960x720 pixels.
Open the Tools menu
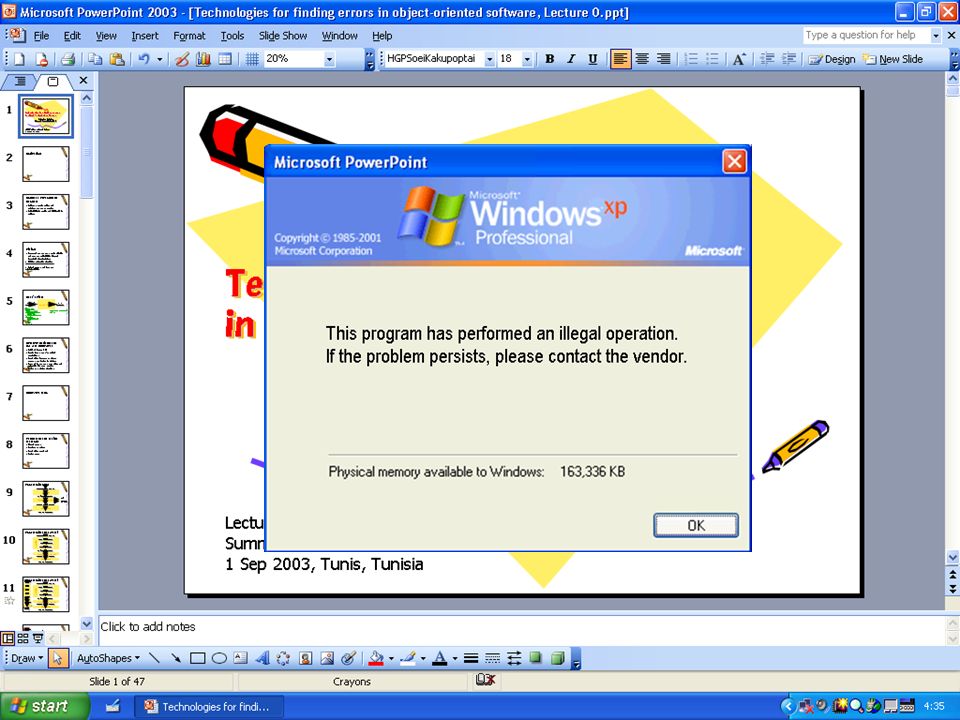[232, 36]
